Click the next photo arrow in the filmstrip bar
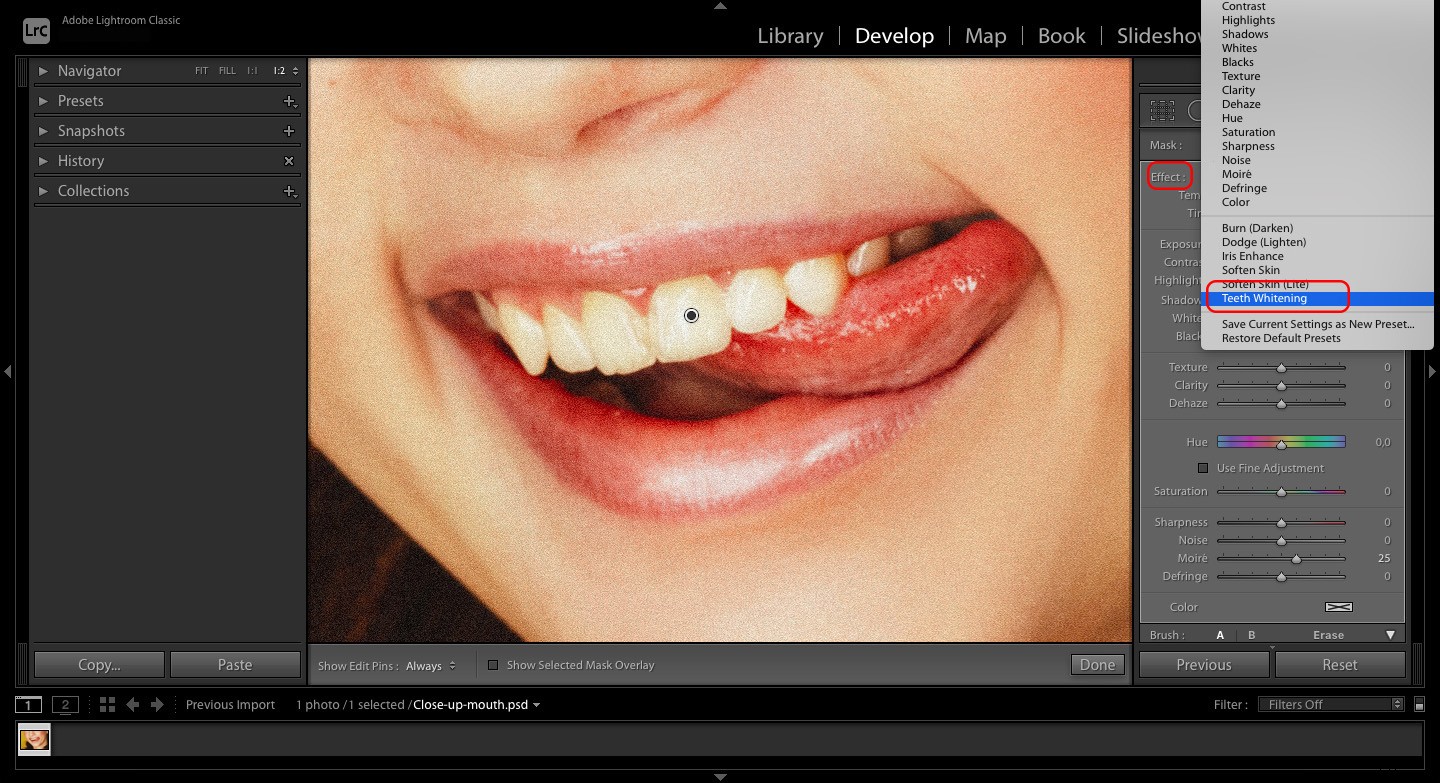This screenshot has width=1440, height=783. tap(155, 704)
